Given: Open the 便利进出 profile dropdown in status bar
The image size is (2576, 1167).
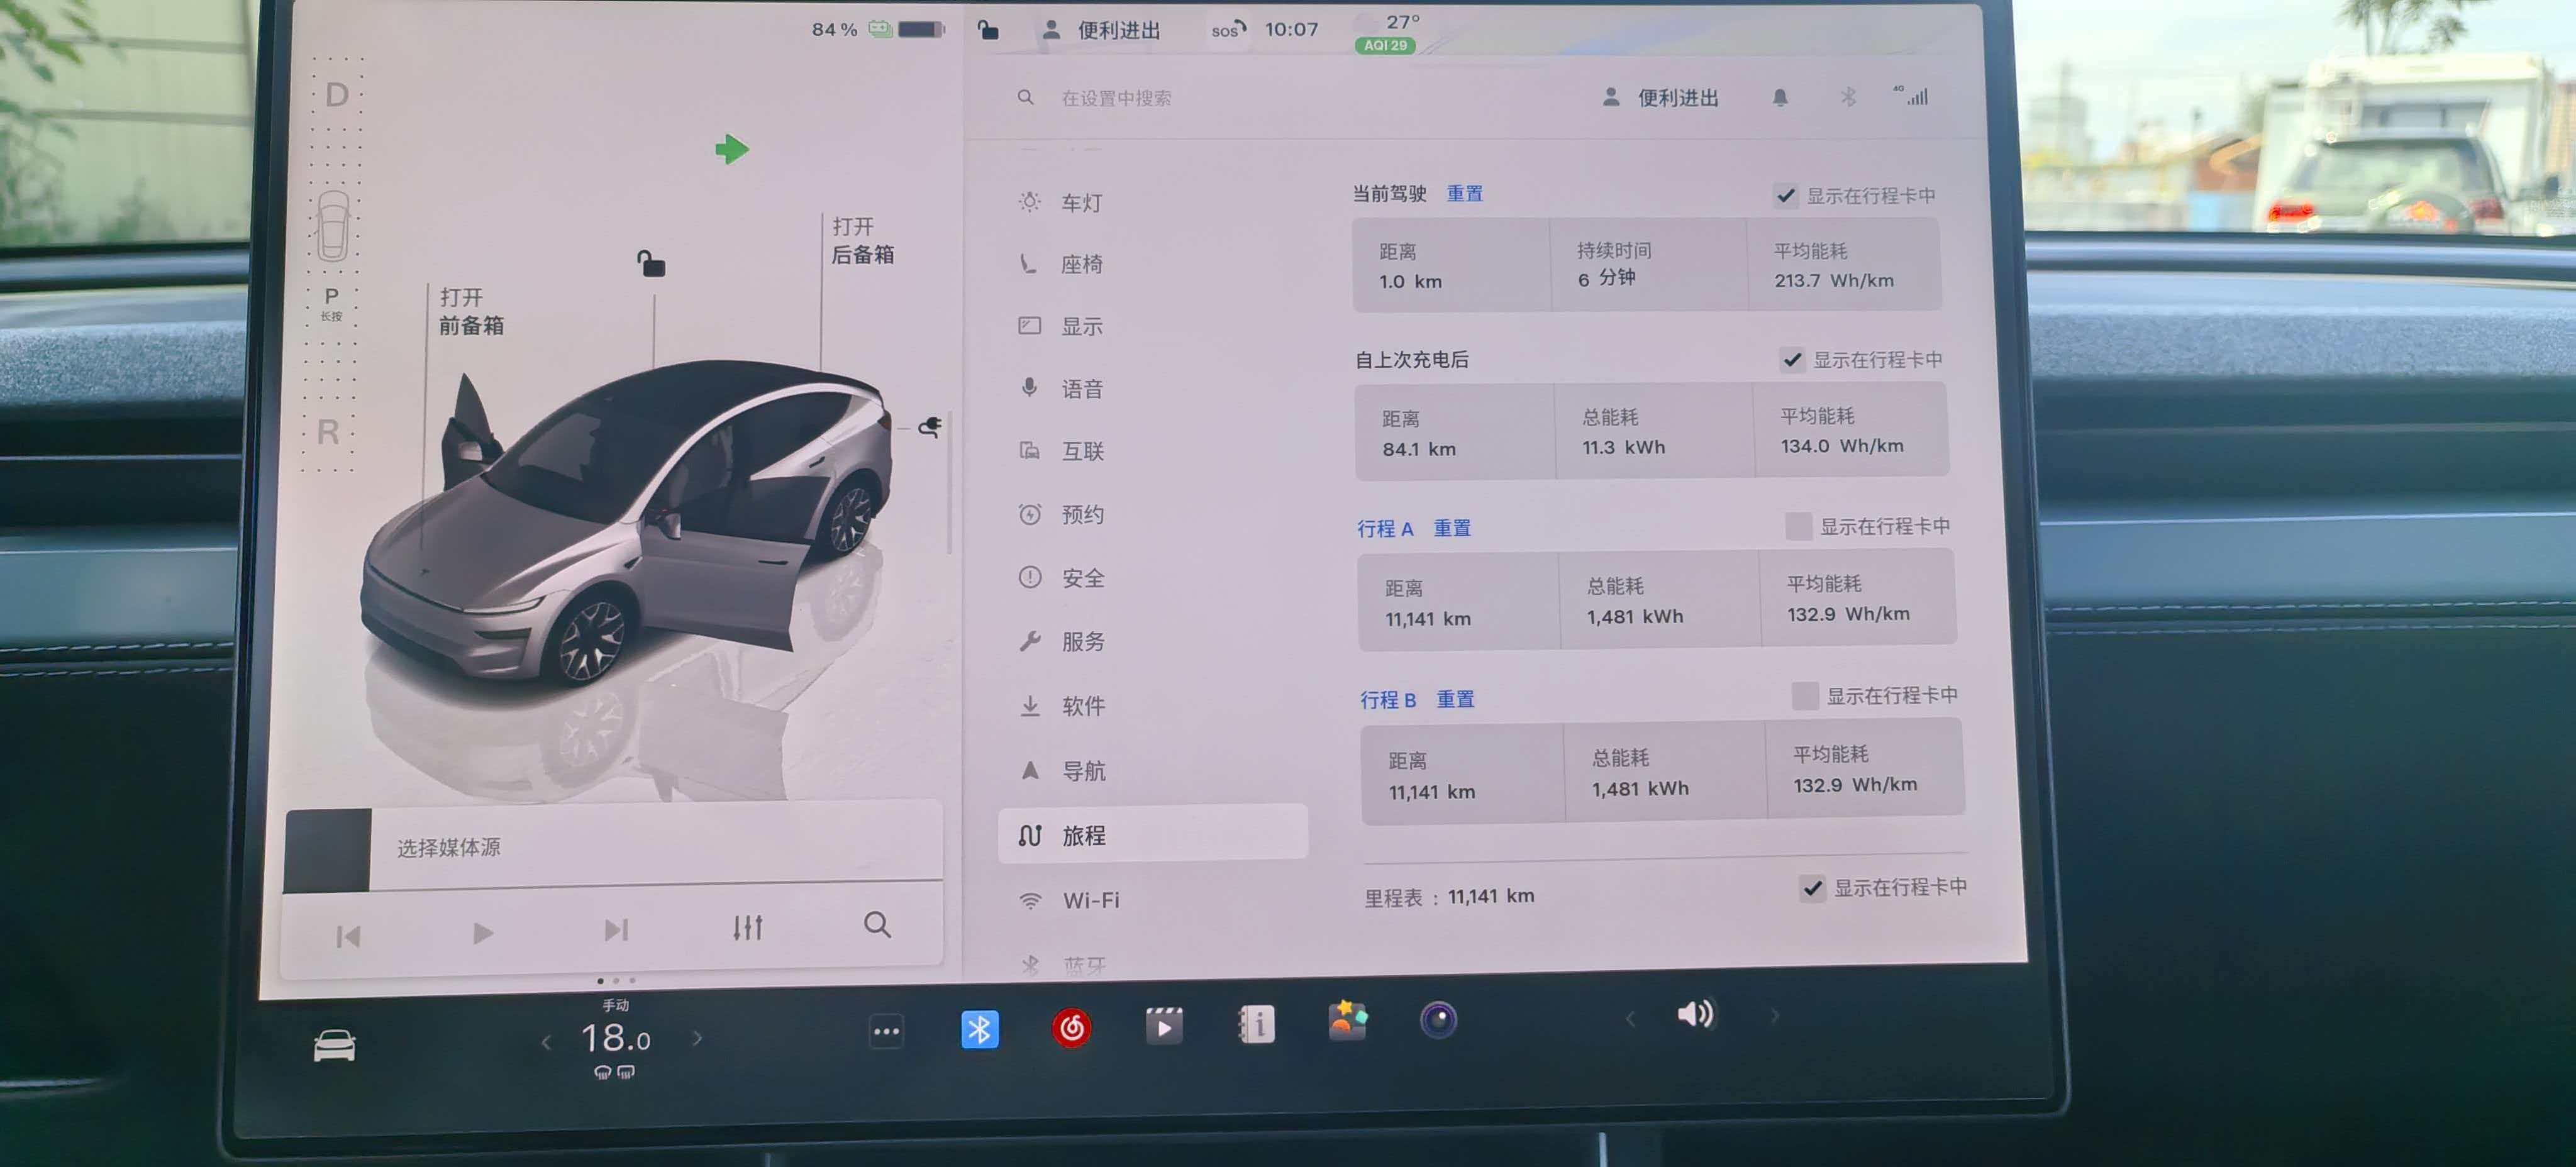Looking at the screenshot, I should pos(1101,30).
